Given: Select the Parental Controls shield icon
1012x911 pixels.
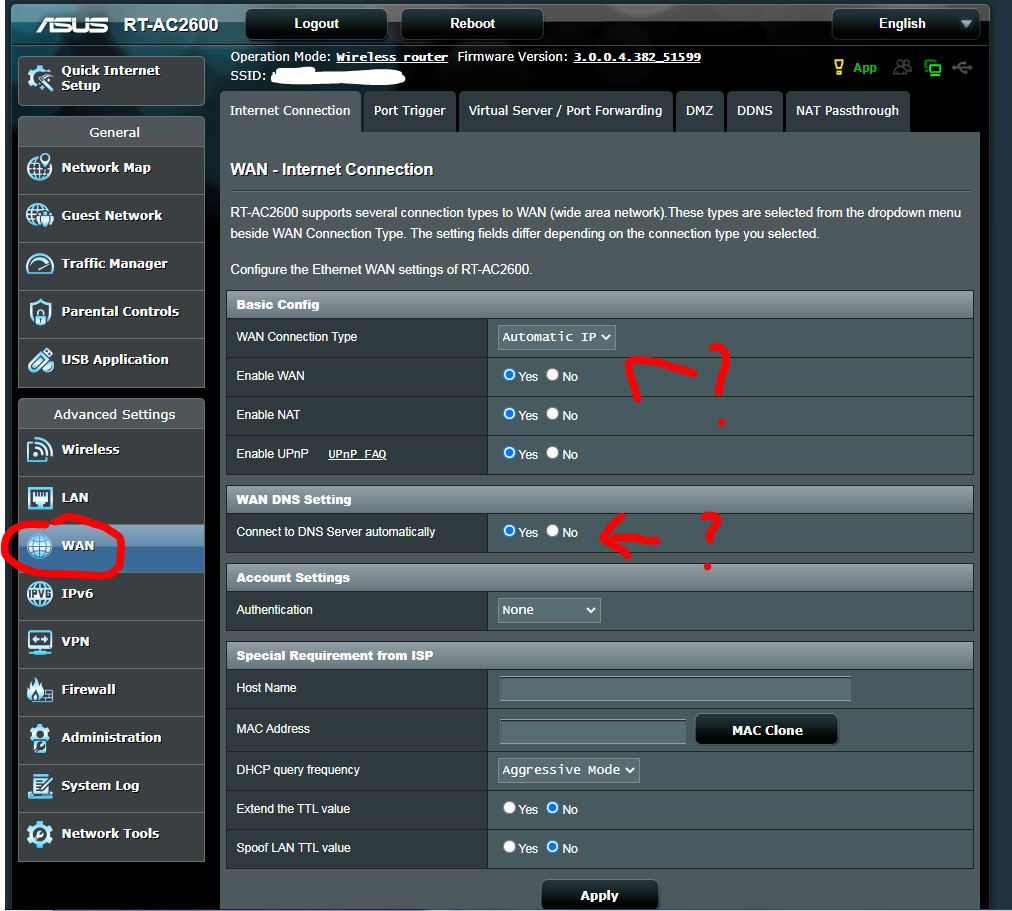Looking at the screenshot, I should [x=40, y=312].
